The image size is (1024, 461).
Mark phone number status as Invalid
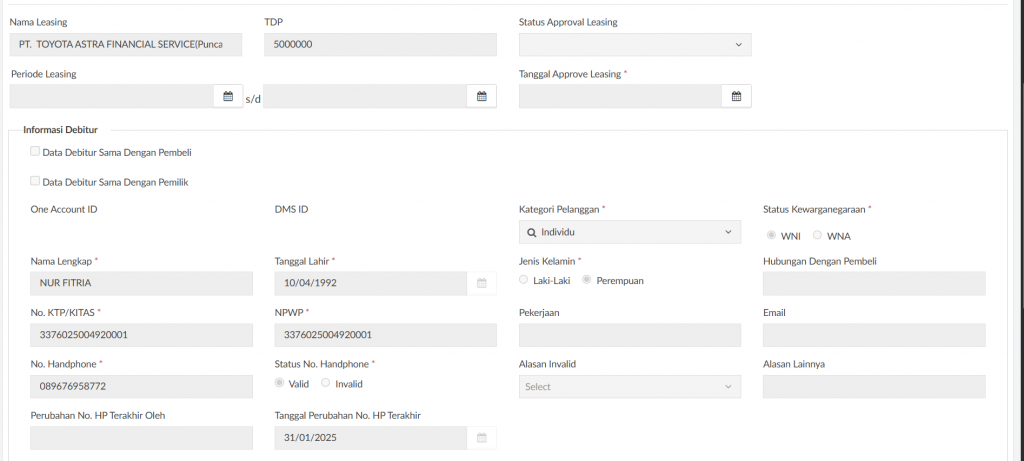pos(326,383)
